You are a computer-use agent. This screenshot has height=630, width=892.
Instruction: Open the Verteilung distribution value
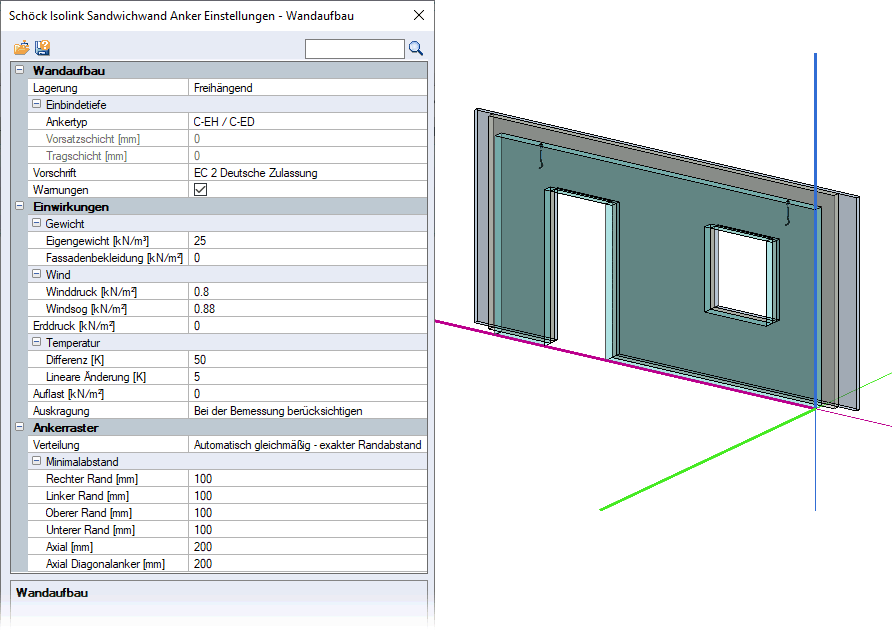coord(308,444)
